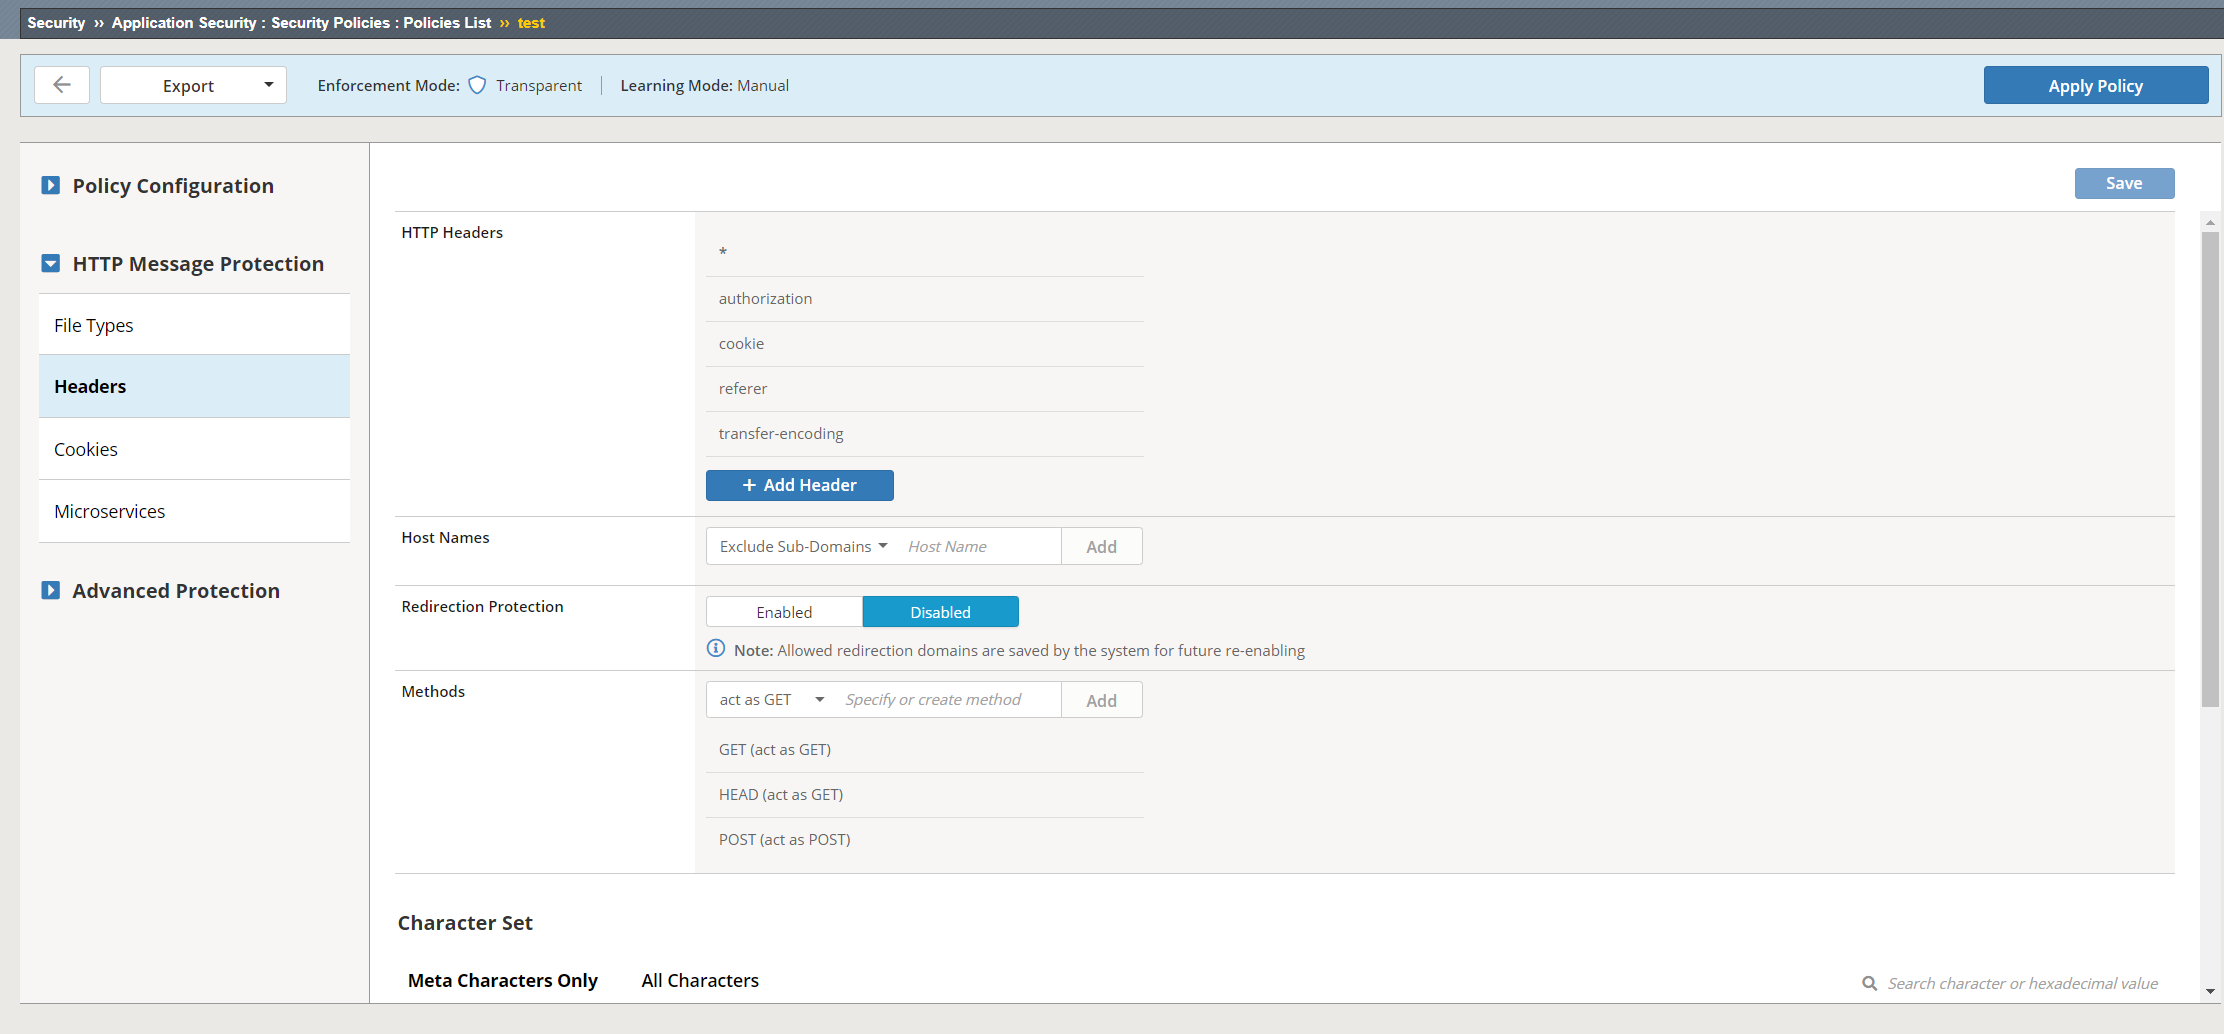This screenshot has height=1034, width=2224.
Task: Open Cookies in the sidebar
Action: click(x=194, y=449)
